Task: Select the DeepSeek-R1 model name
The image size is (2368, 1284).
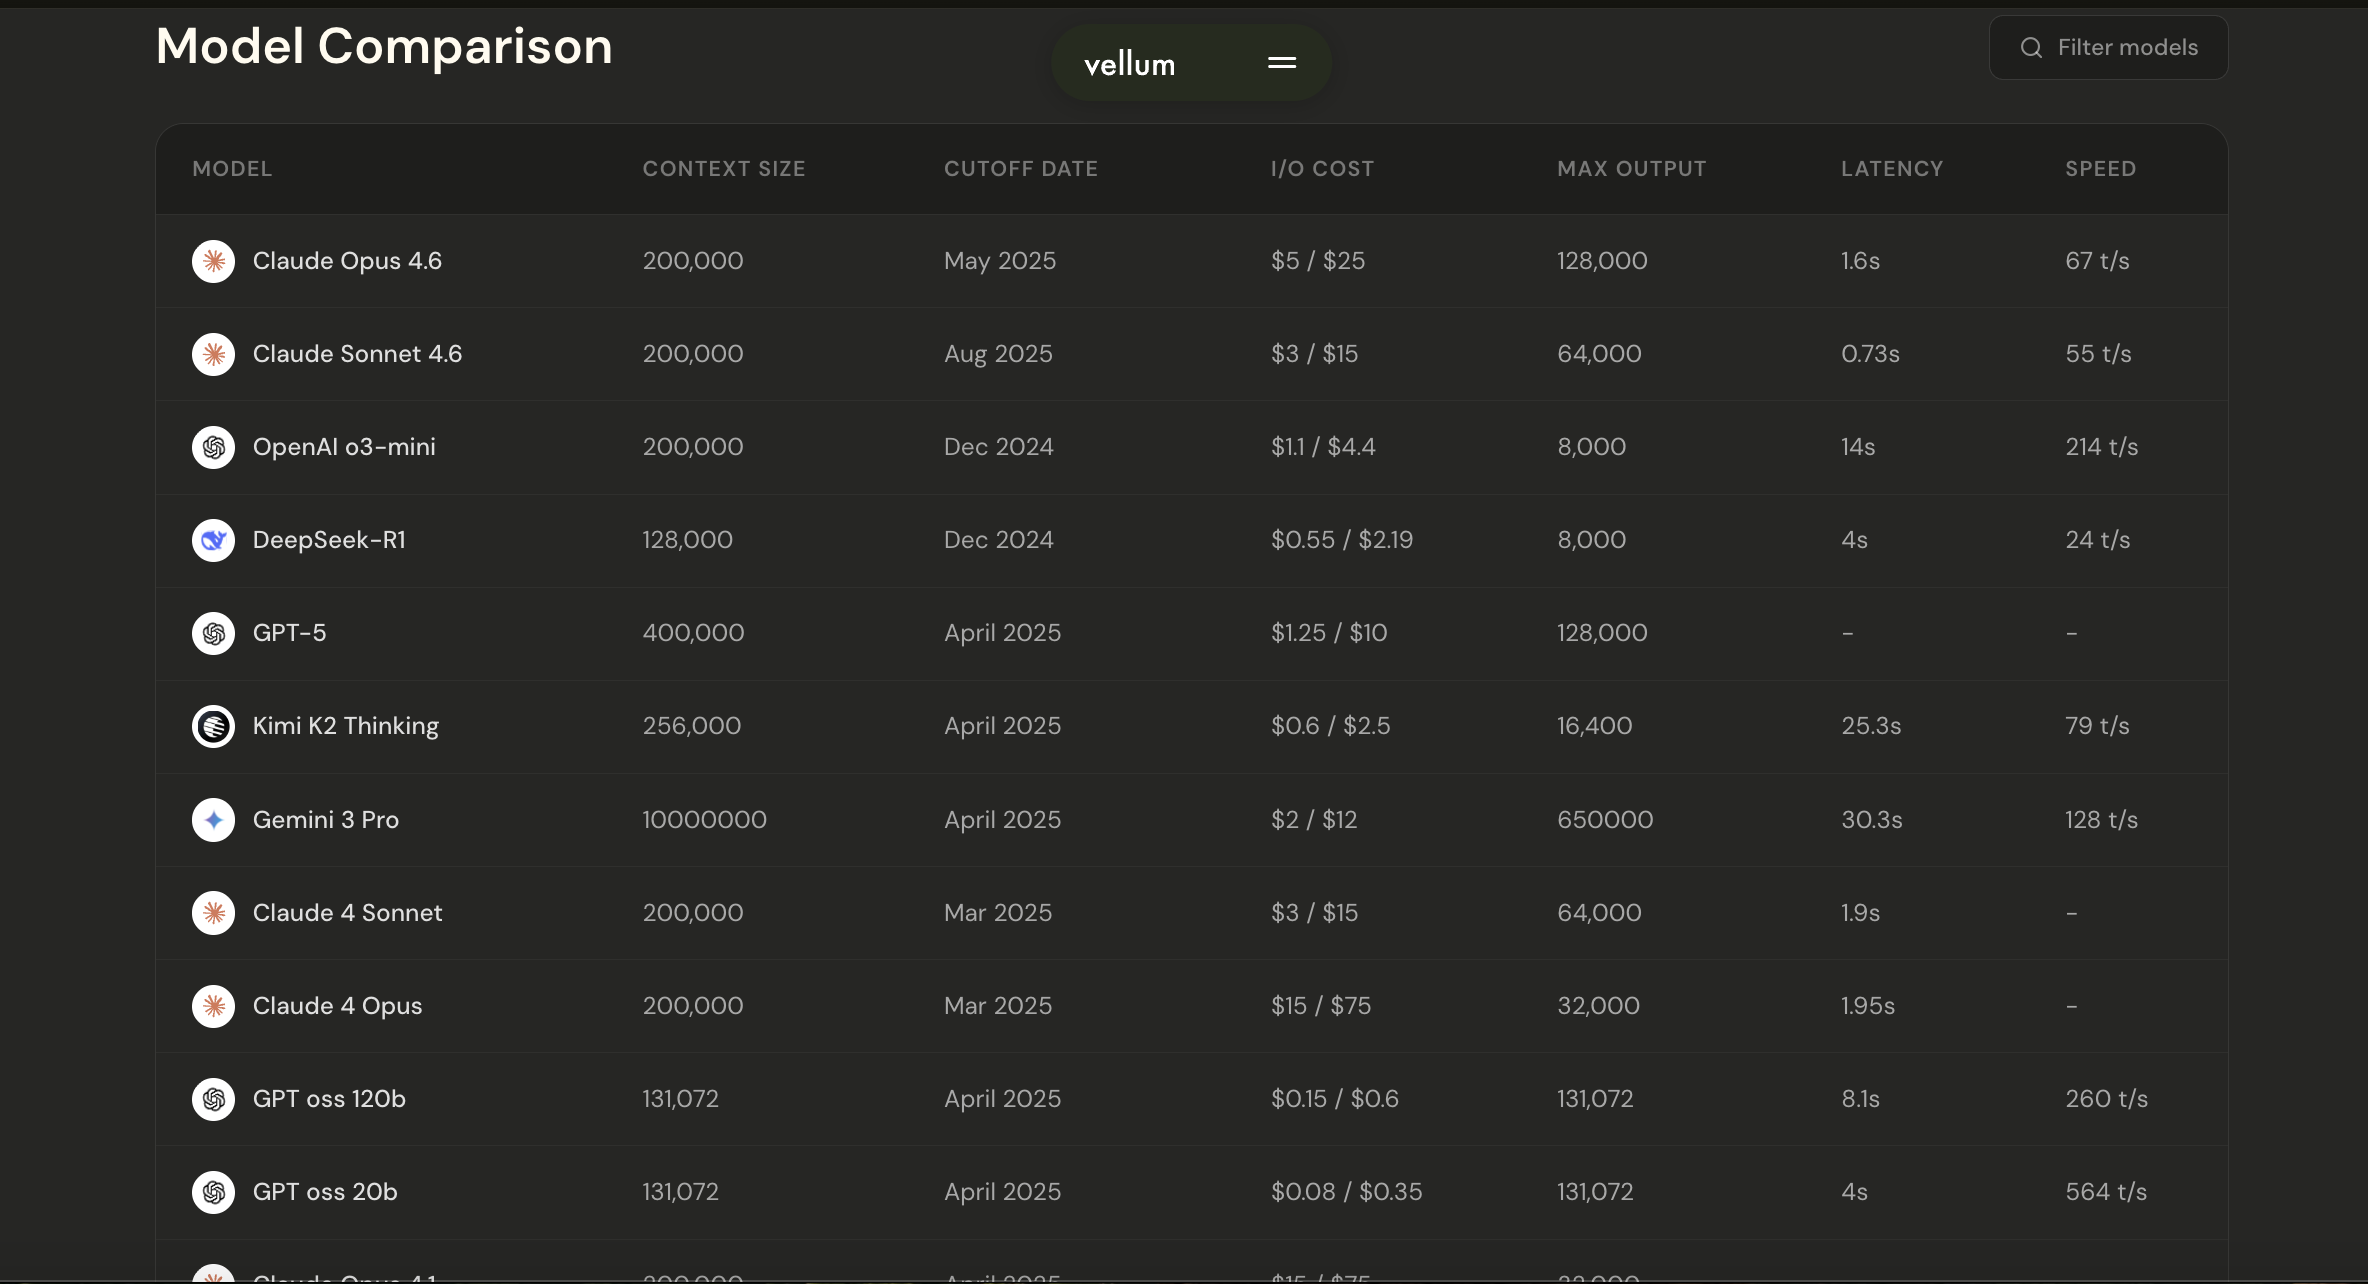Action: [329, 540]
